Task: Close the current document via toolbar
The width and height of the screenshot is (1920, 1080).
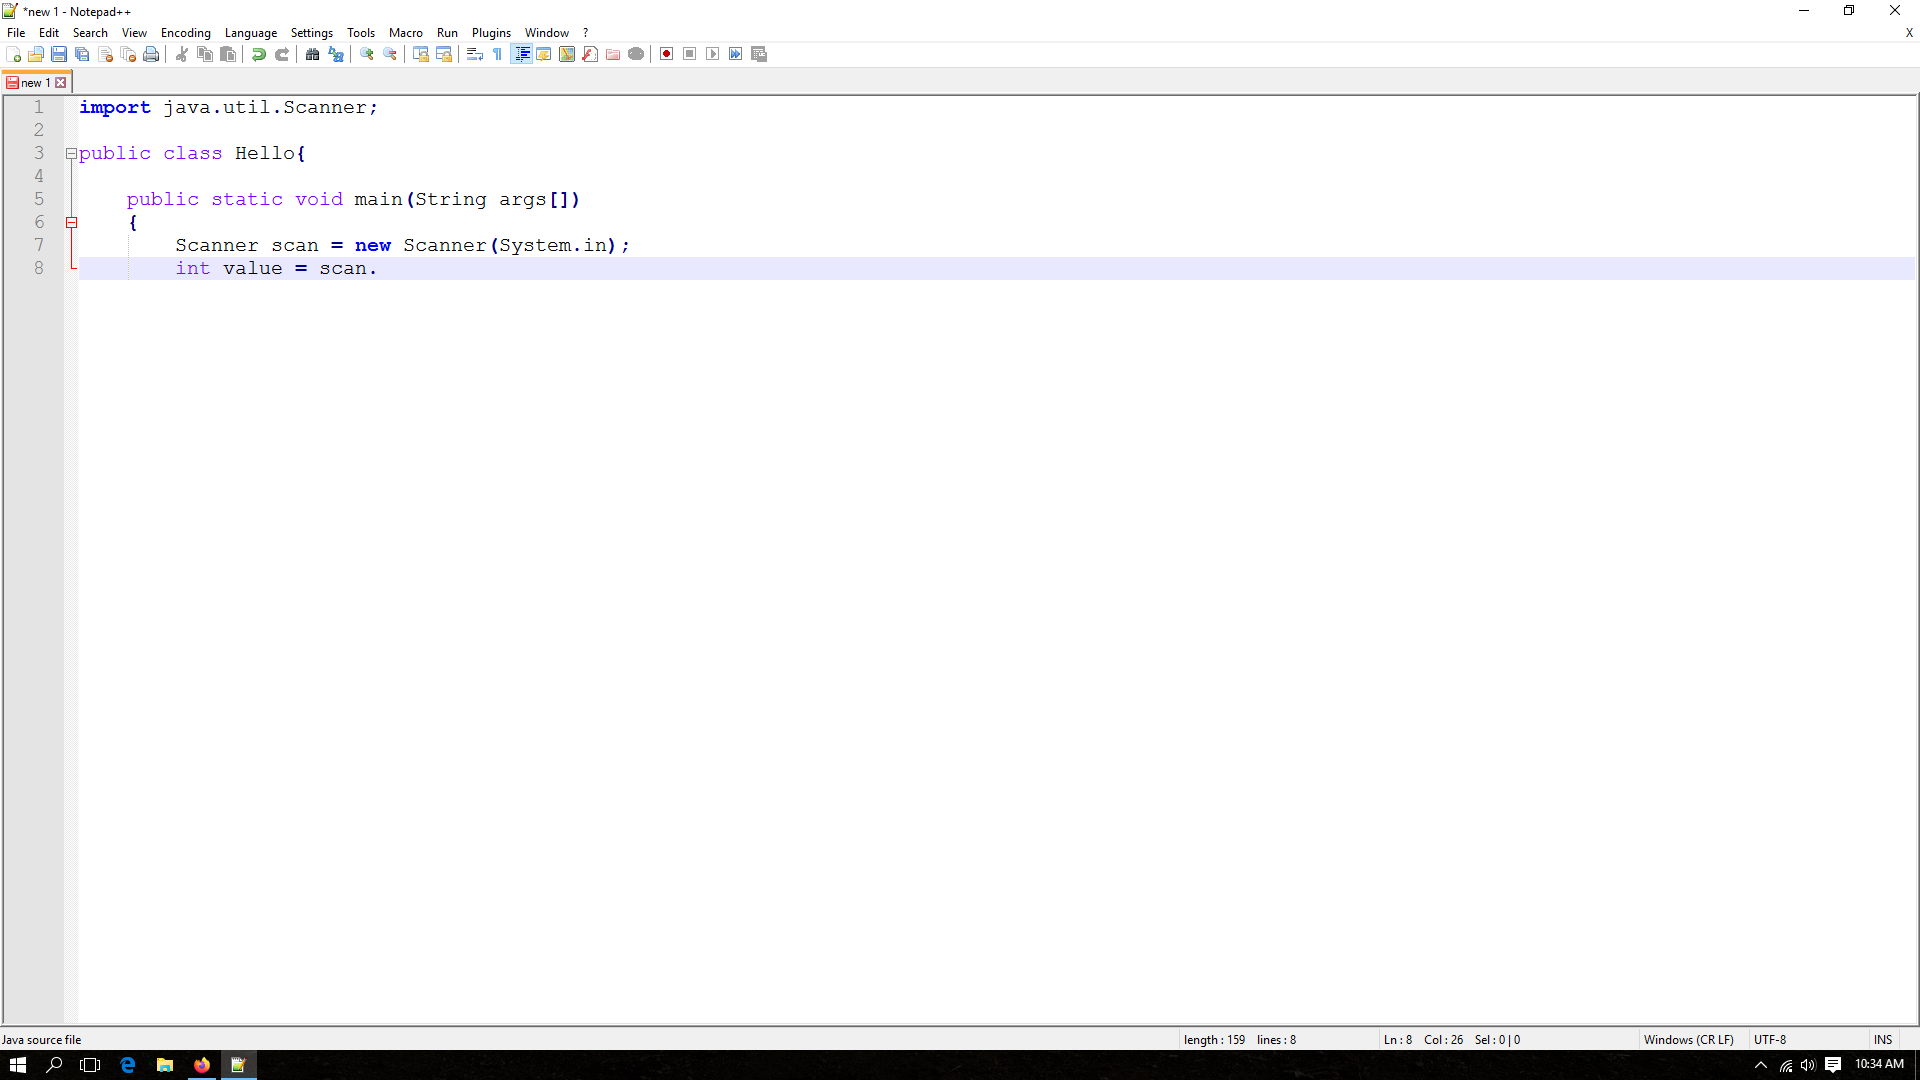Action: (x=105, y=54)
